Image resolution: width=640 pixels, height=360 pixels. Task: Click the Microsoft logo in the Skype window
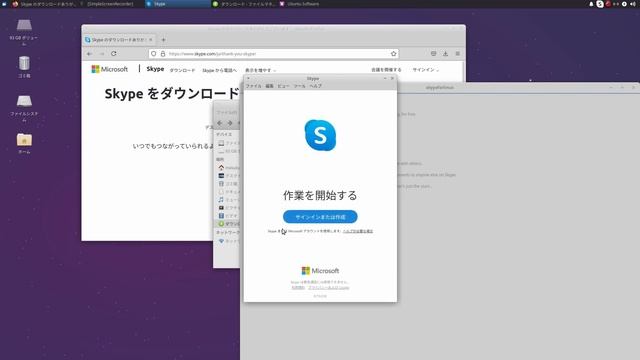coord(320,271)
